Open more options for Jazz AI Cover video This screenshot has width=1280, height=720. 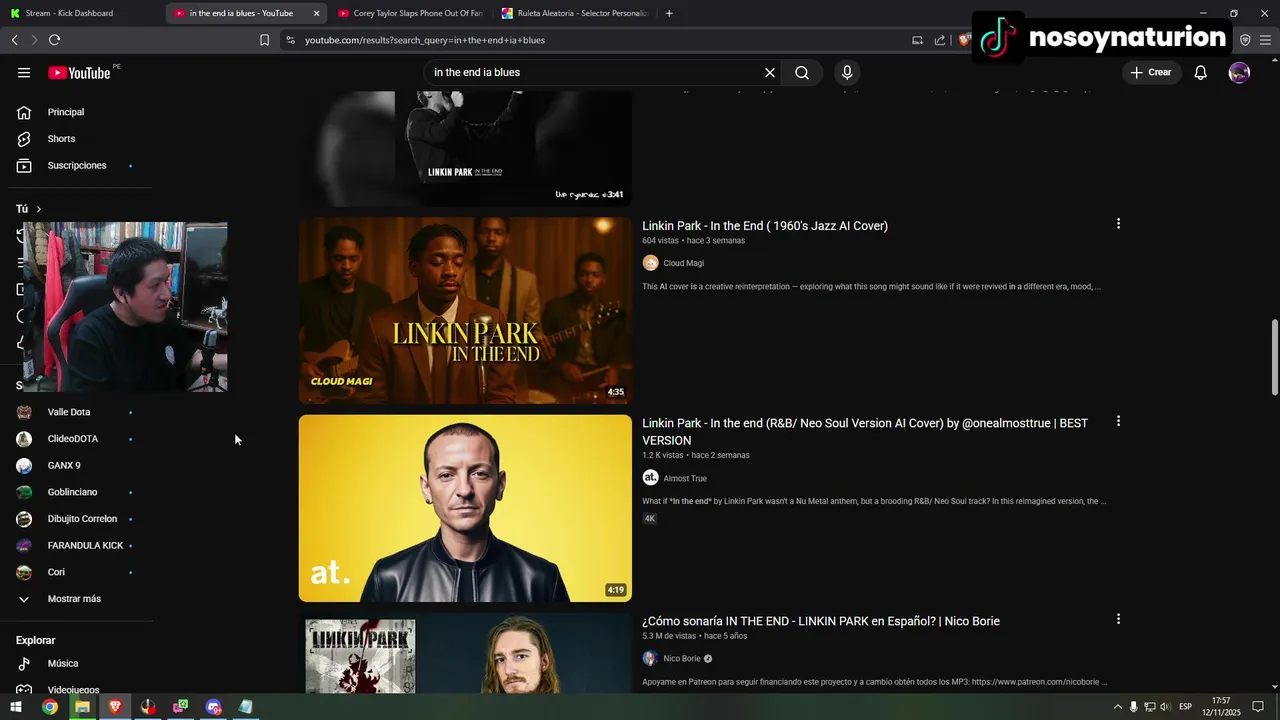coord(1118,224)
